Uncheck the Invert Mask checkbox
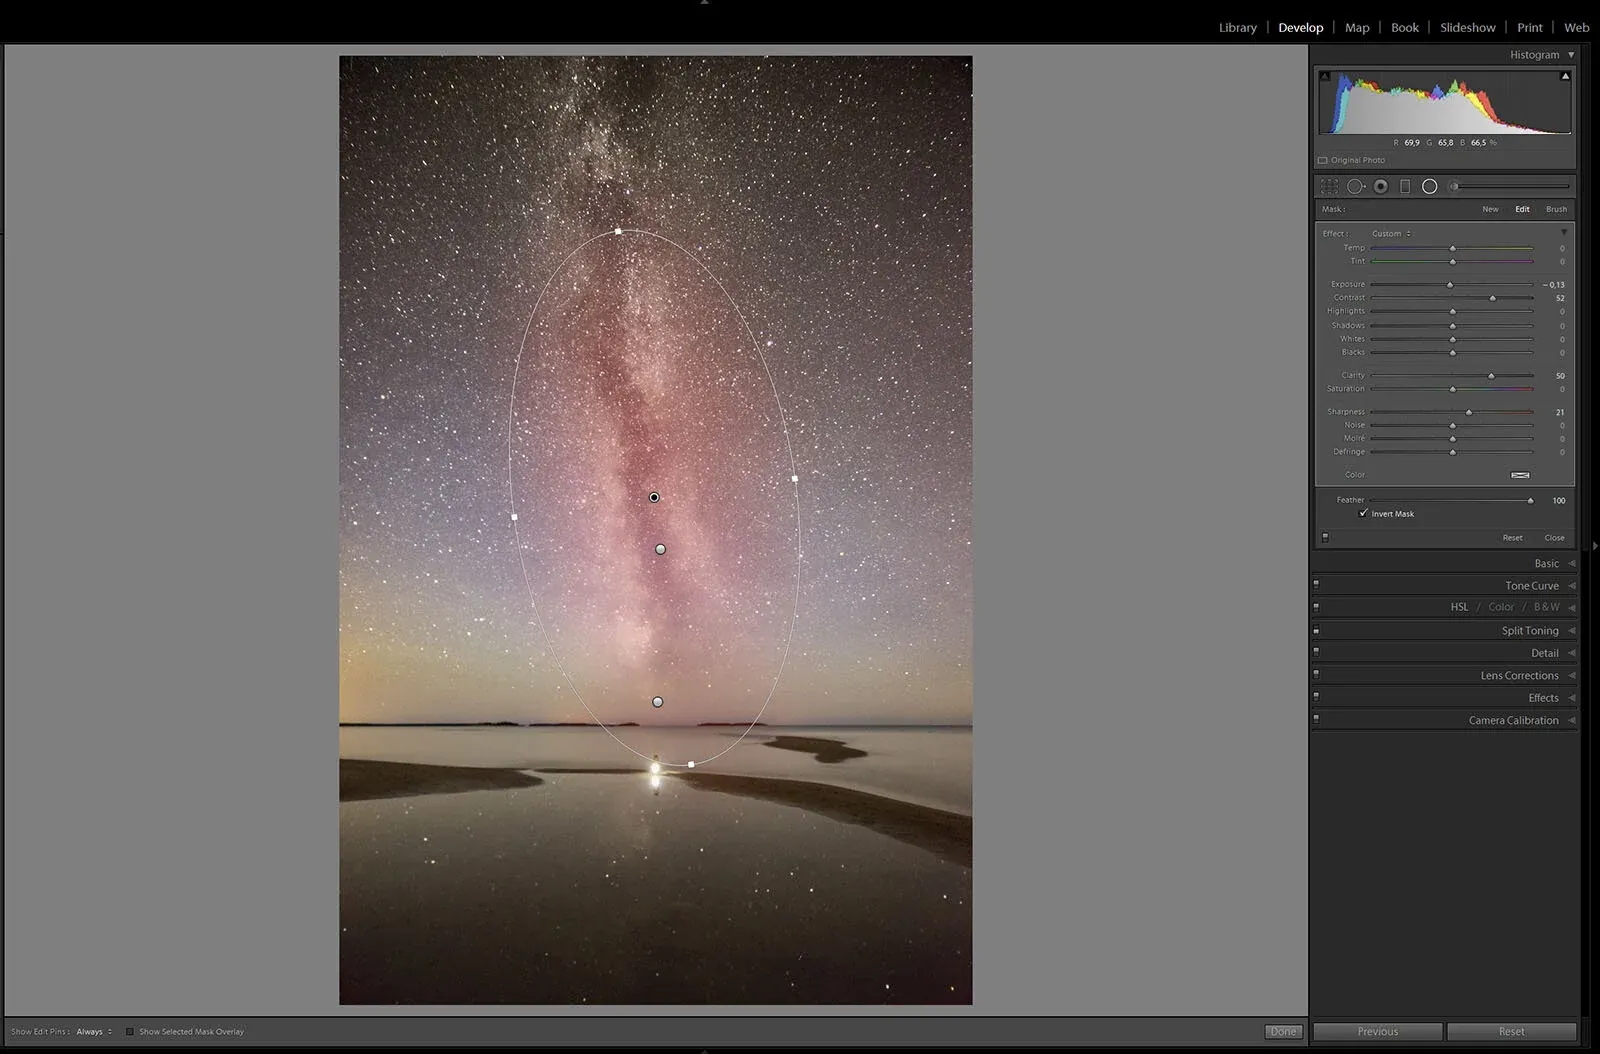The image size is (1600, 1054). point(1363,513)
